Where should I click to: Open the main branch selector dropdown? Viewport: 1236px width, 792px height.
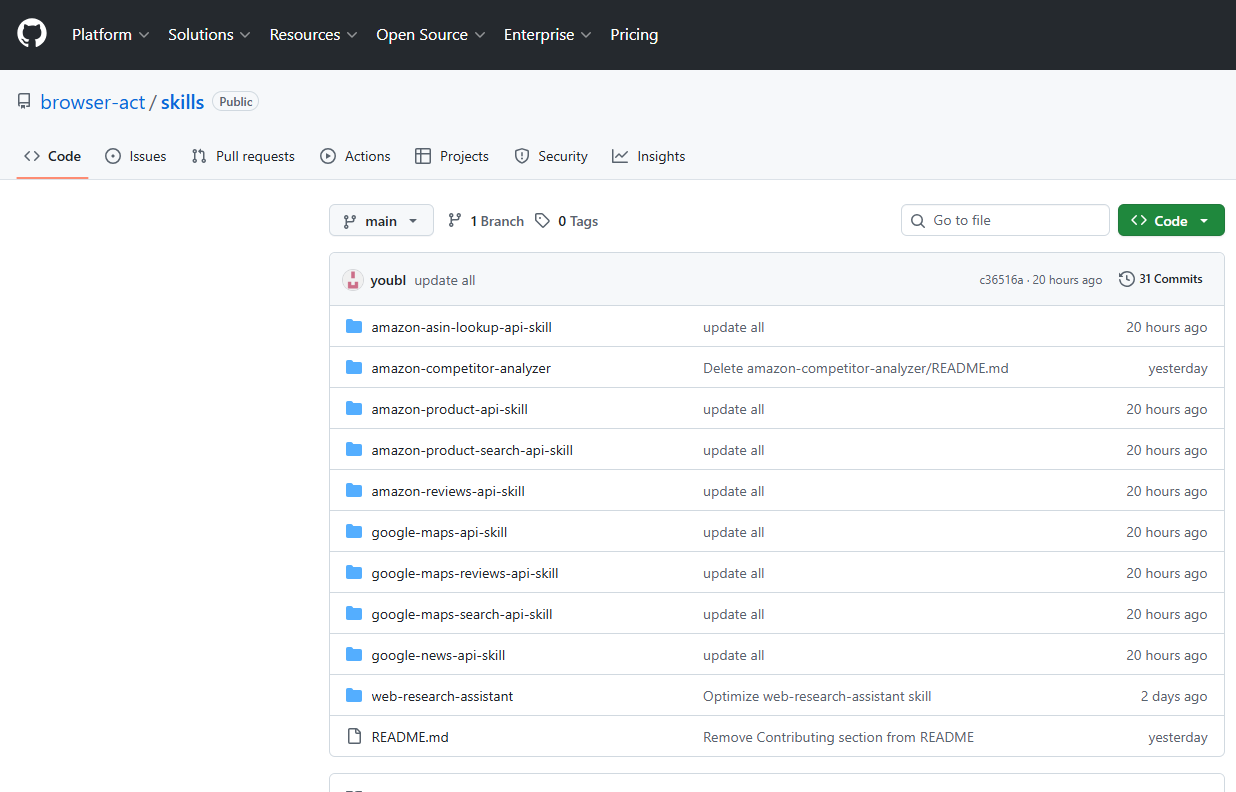tap(381, 220)
